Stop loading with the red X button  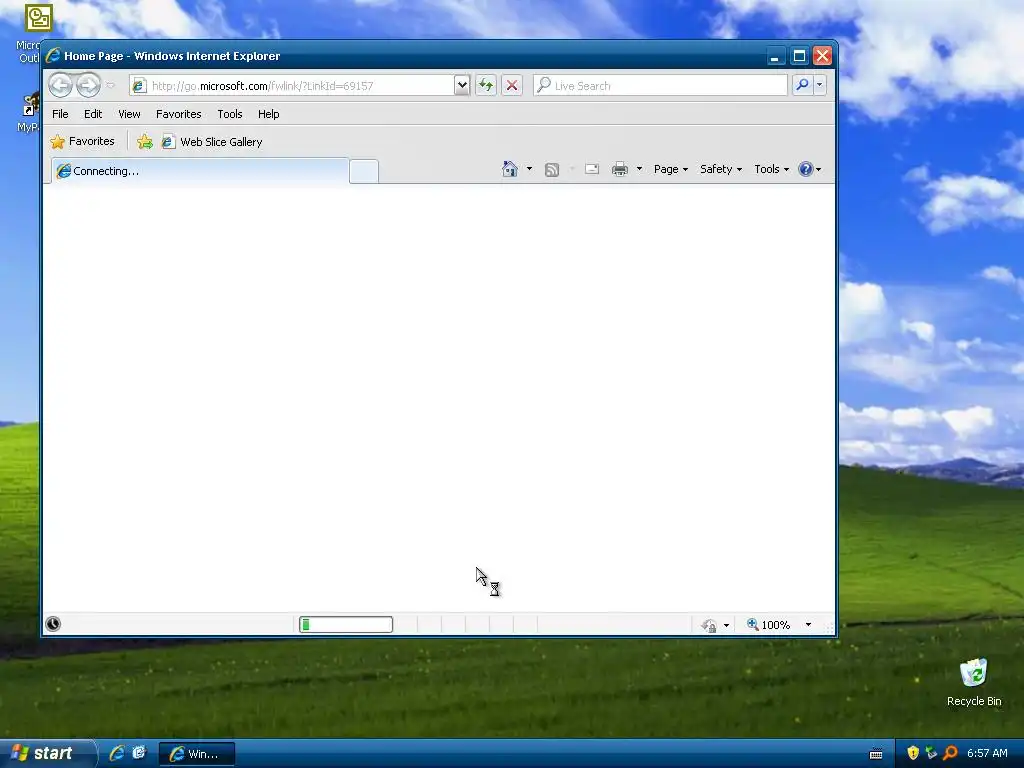pos(512,85)
